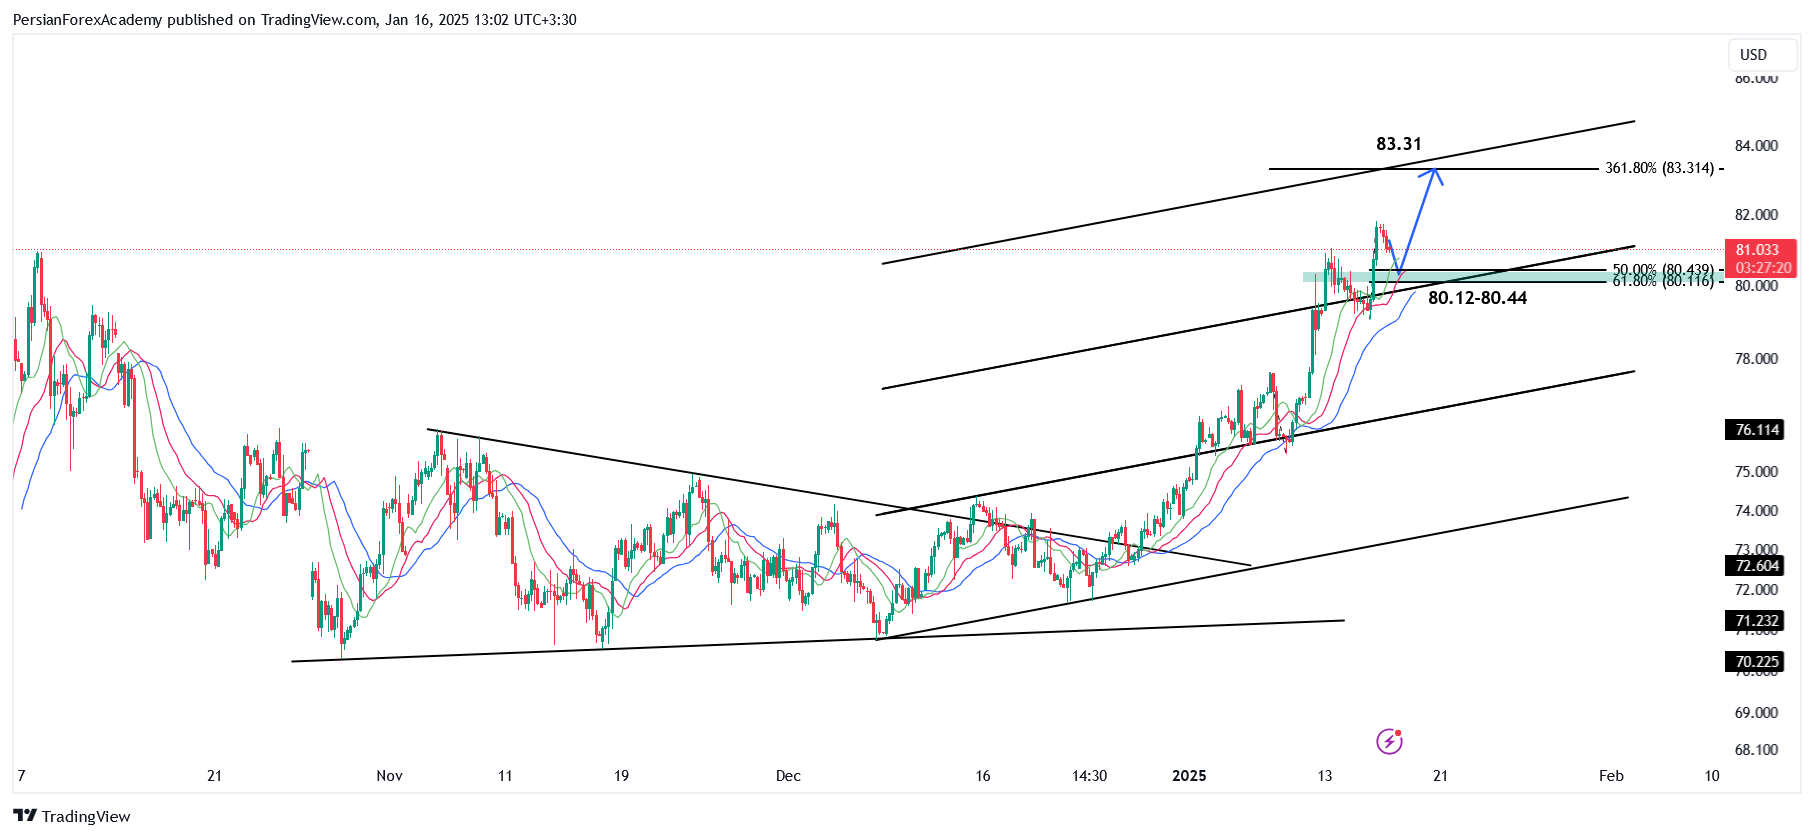
Task: Click the 78.000 price axis tick
Action: [1756, 359]
